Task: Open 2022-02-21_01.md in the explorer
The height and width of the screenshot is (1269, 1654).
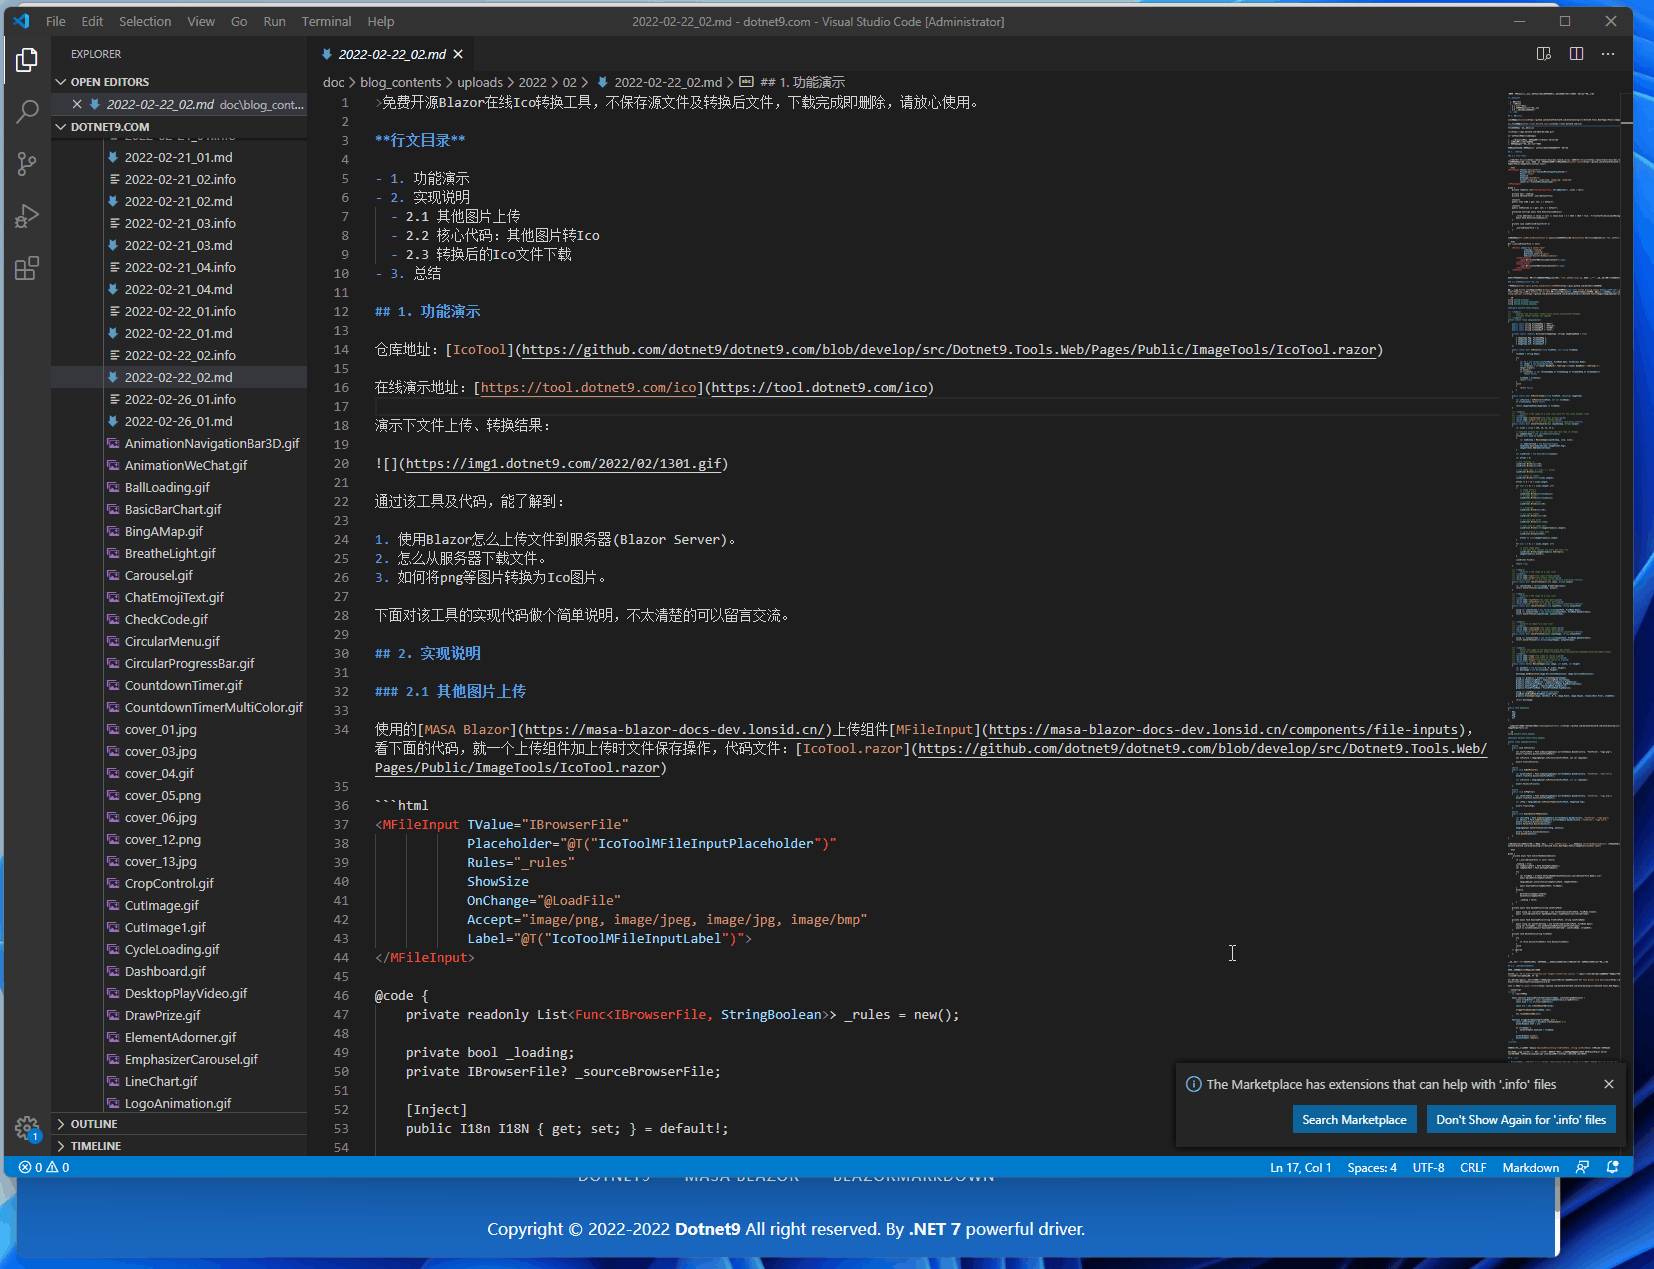Action: pyautogui.click(x=178, y=157)
